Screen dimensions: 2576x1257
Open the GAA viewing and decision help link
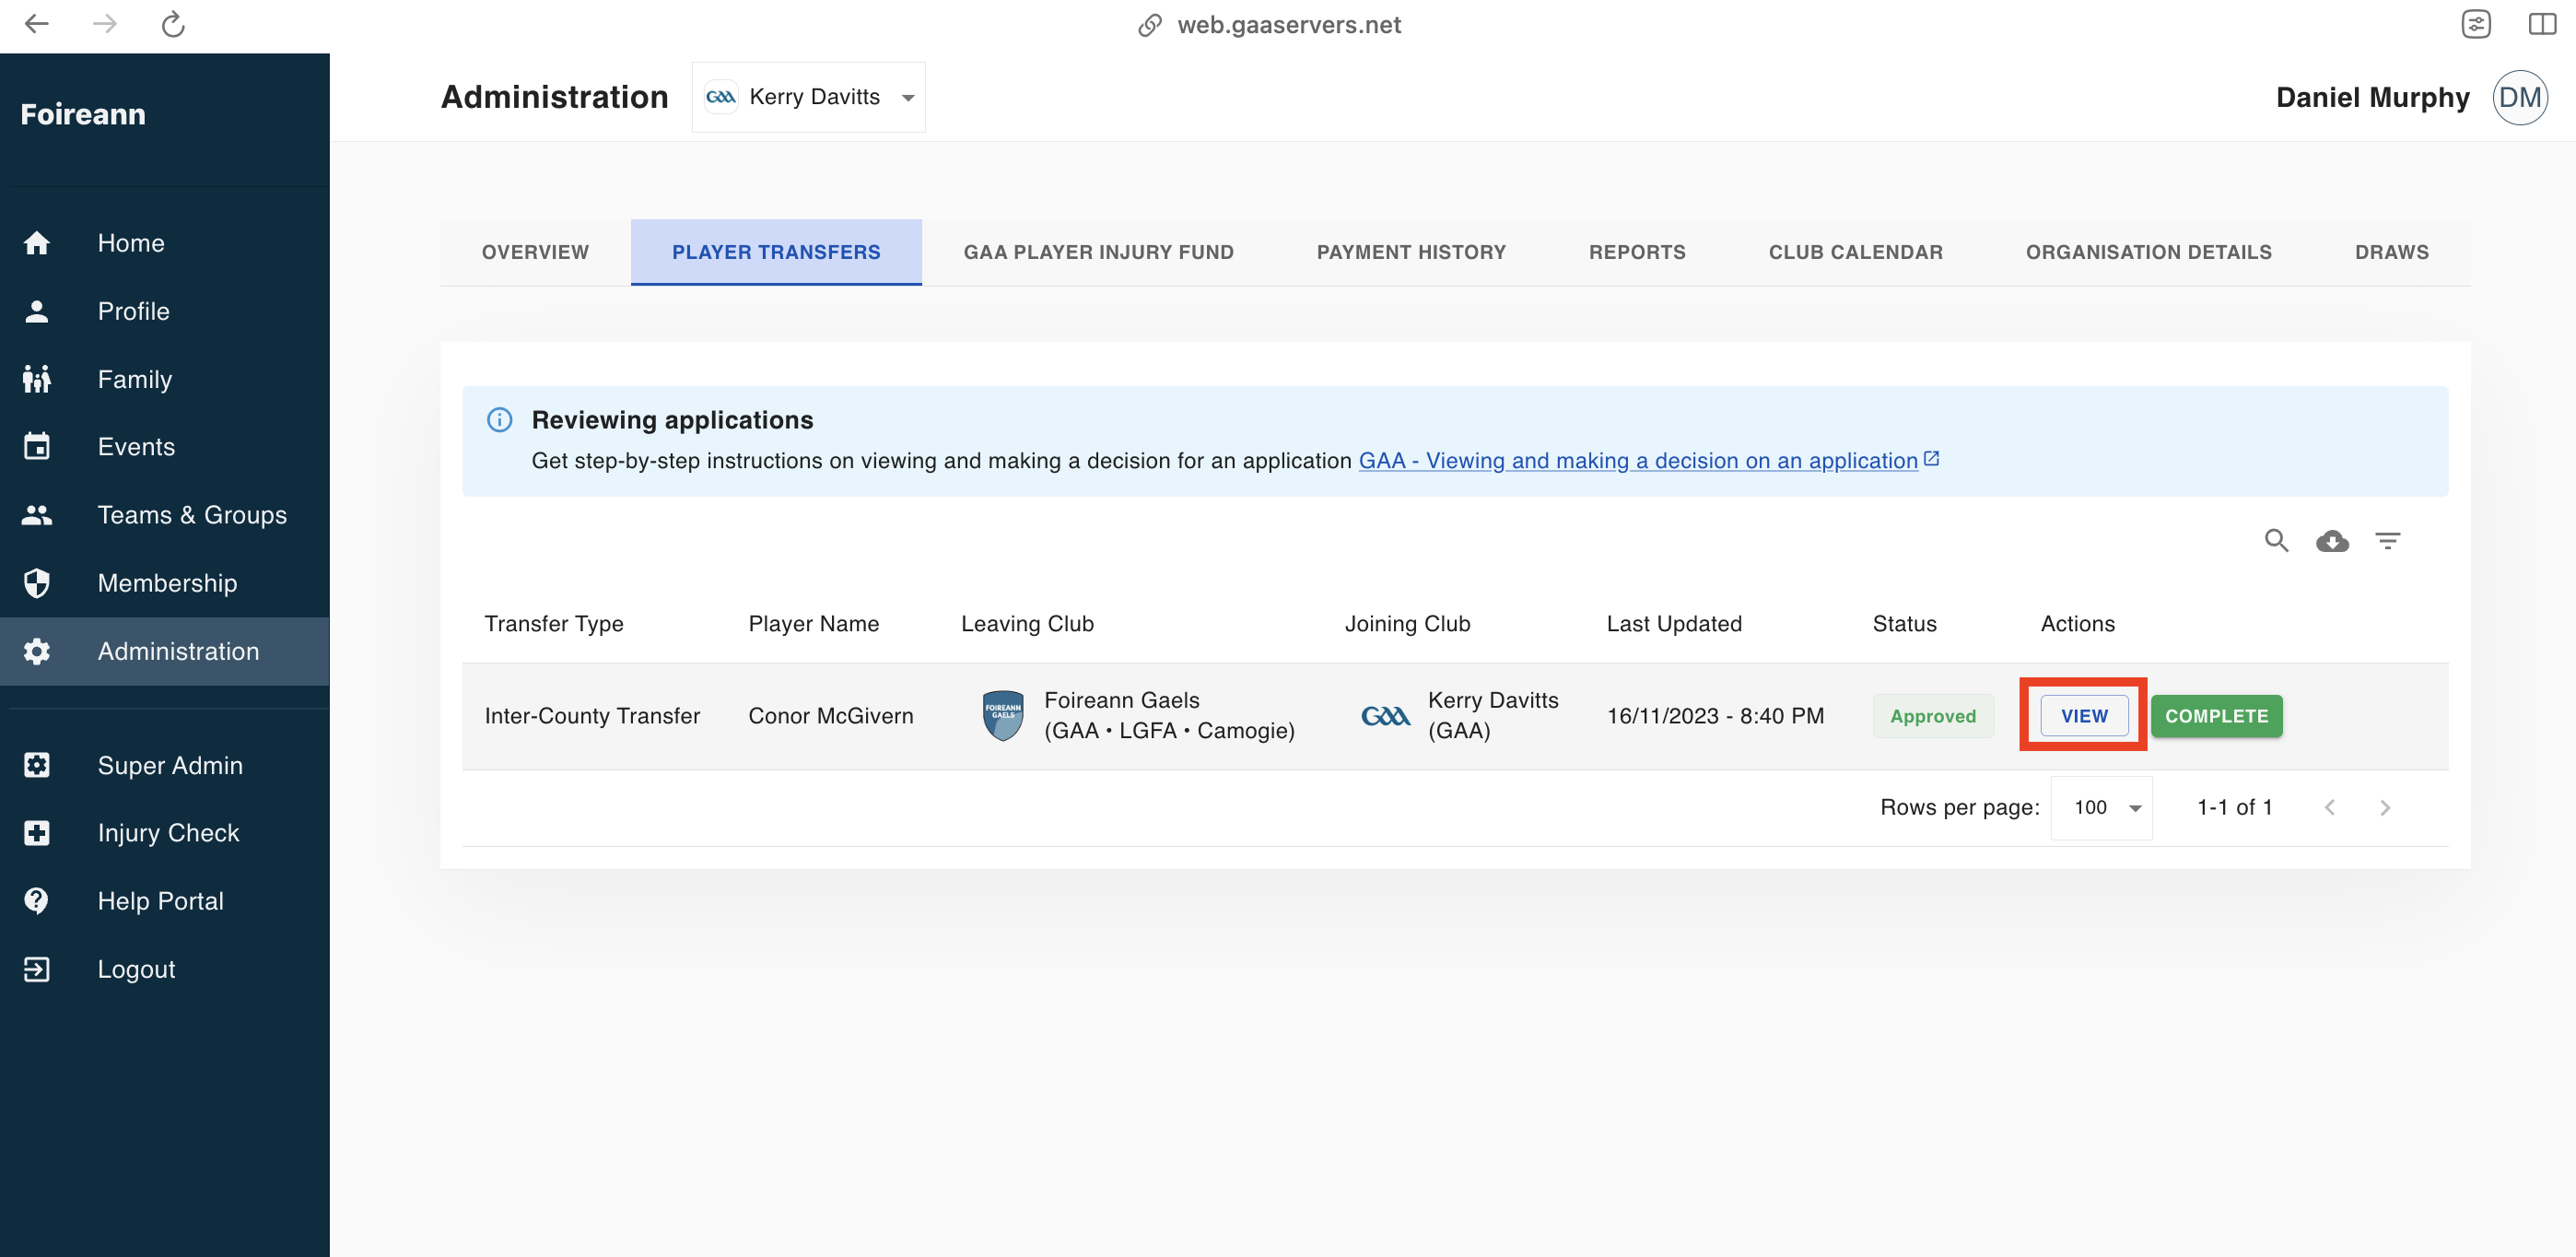click(1648, 461)
